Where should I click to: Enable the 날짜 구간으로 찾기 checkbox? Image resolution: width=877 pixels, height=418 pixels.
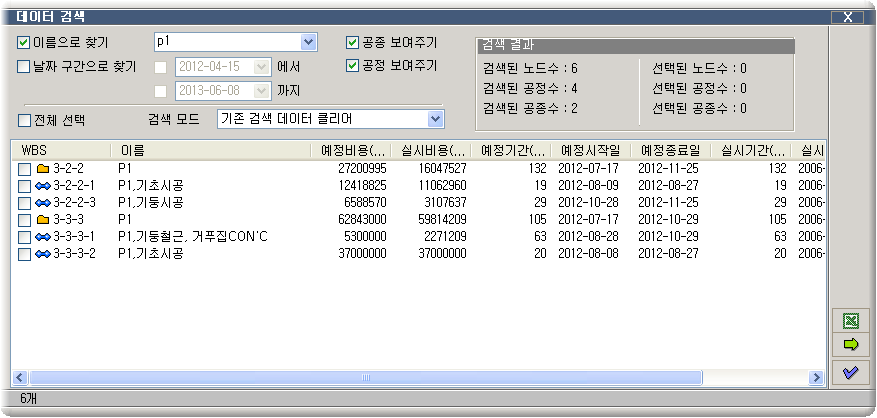(x=24, y=67)
